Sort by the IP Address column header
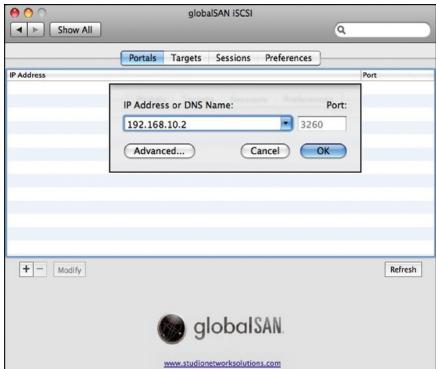436x369 pixels. 184,75
